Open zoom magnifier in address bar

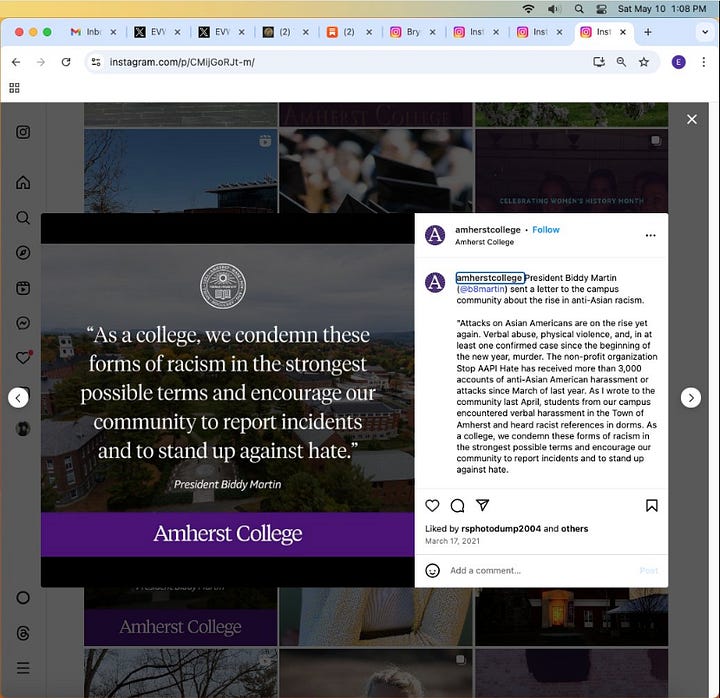pyautogui.click(x=621, y=62)
